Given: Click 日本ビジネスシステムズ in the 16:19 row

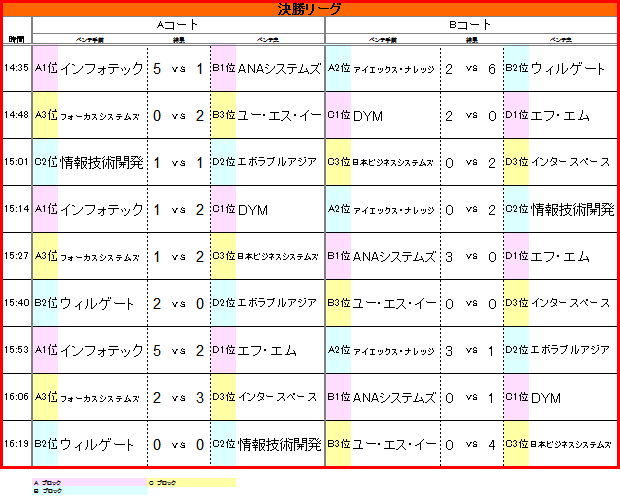Looking at the screenshot, I should coord(571,445).
